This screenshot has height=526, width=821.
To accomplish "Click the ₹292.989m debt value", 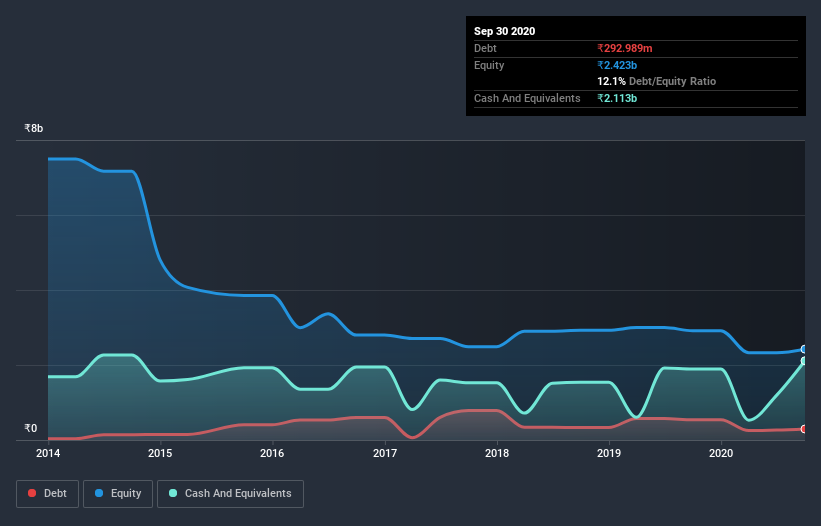I will [x=625, y=49].
